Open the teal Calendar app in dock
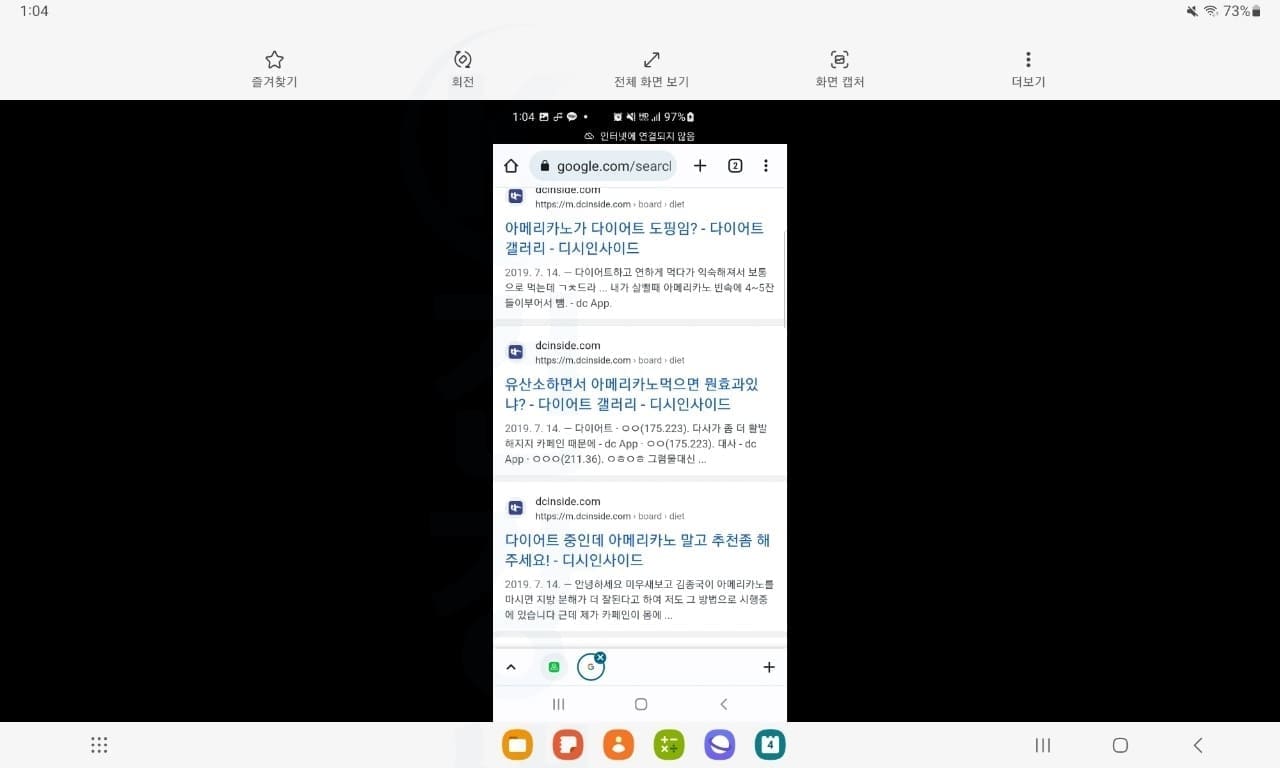Image resolution: width=1280 pixels, height=768 pixels. tap(770, 745)
